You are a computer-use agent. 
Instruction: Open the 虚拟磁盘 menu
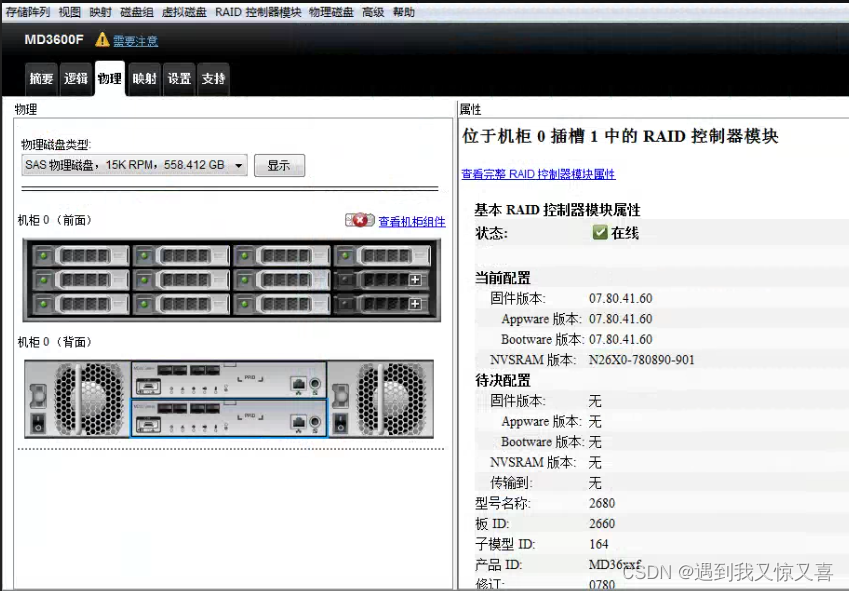pyautogui.click(x=184, y=12)
